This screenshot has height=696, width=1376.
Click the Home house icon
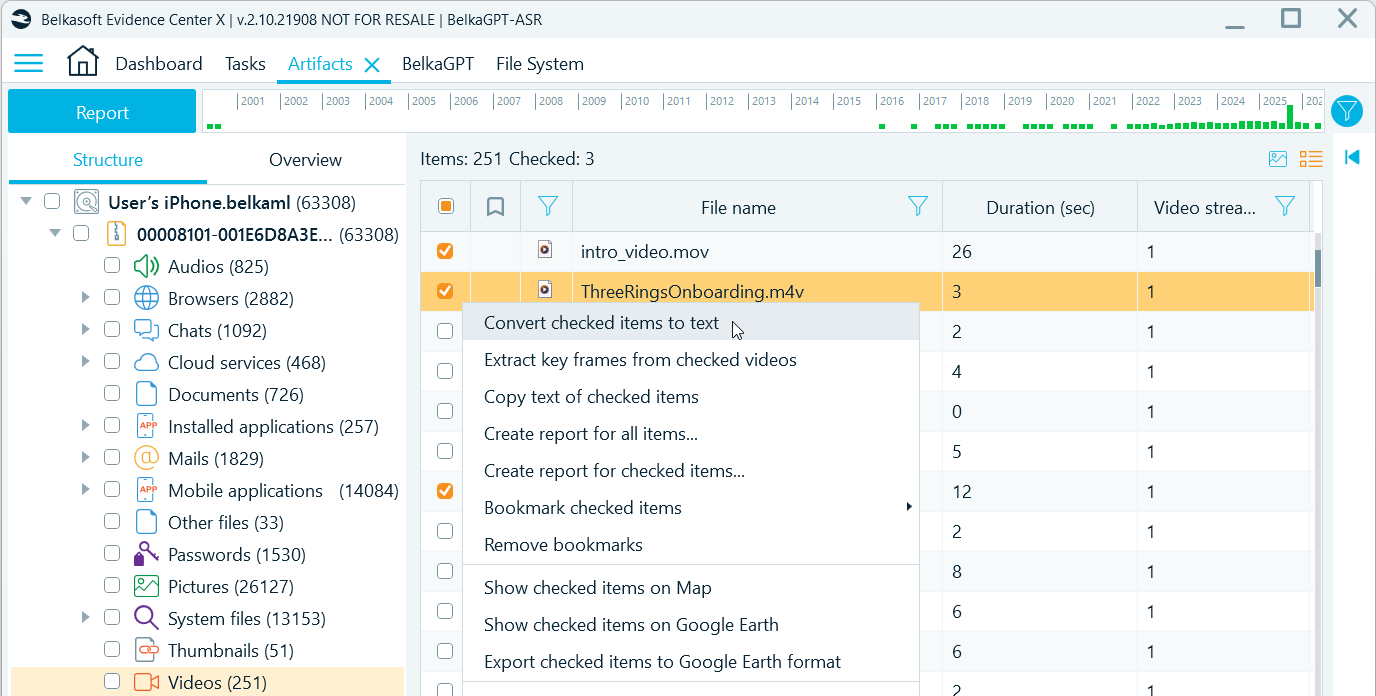[x=83, y=62]
